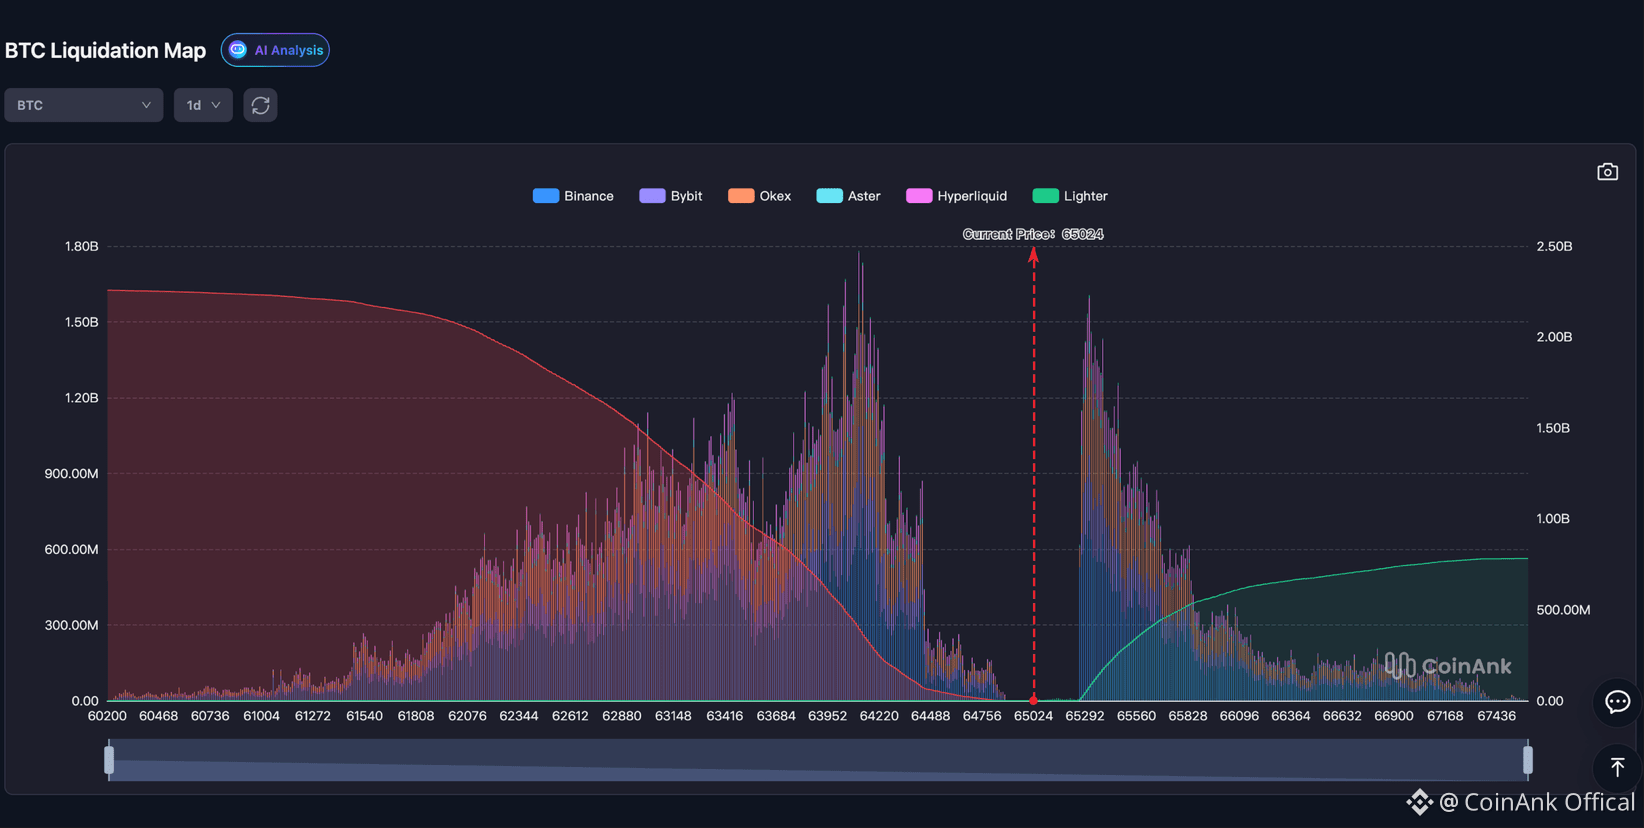Click the 500.00M right axis value

[1563, 610]
